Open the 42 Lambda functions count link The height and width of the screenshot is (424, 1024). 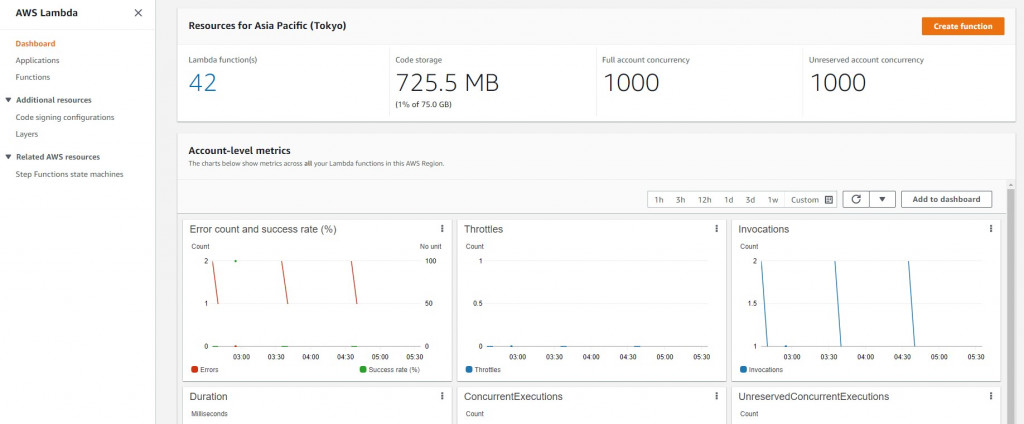coord(203,83)
